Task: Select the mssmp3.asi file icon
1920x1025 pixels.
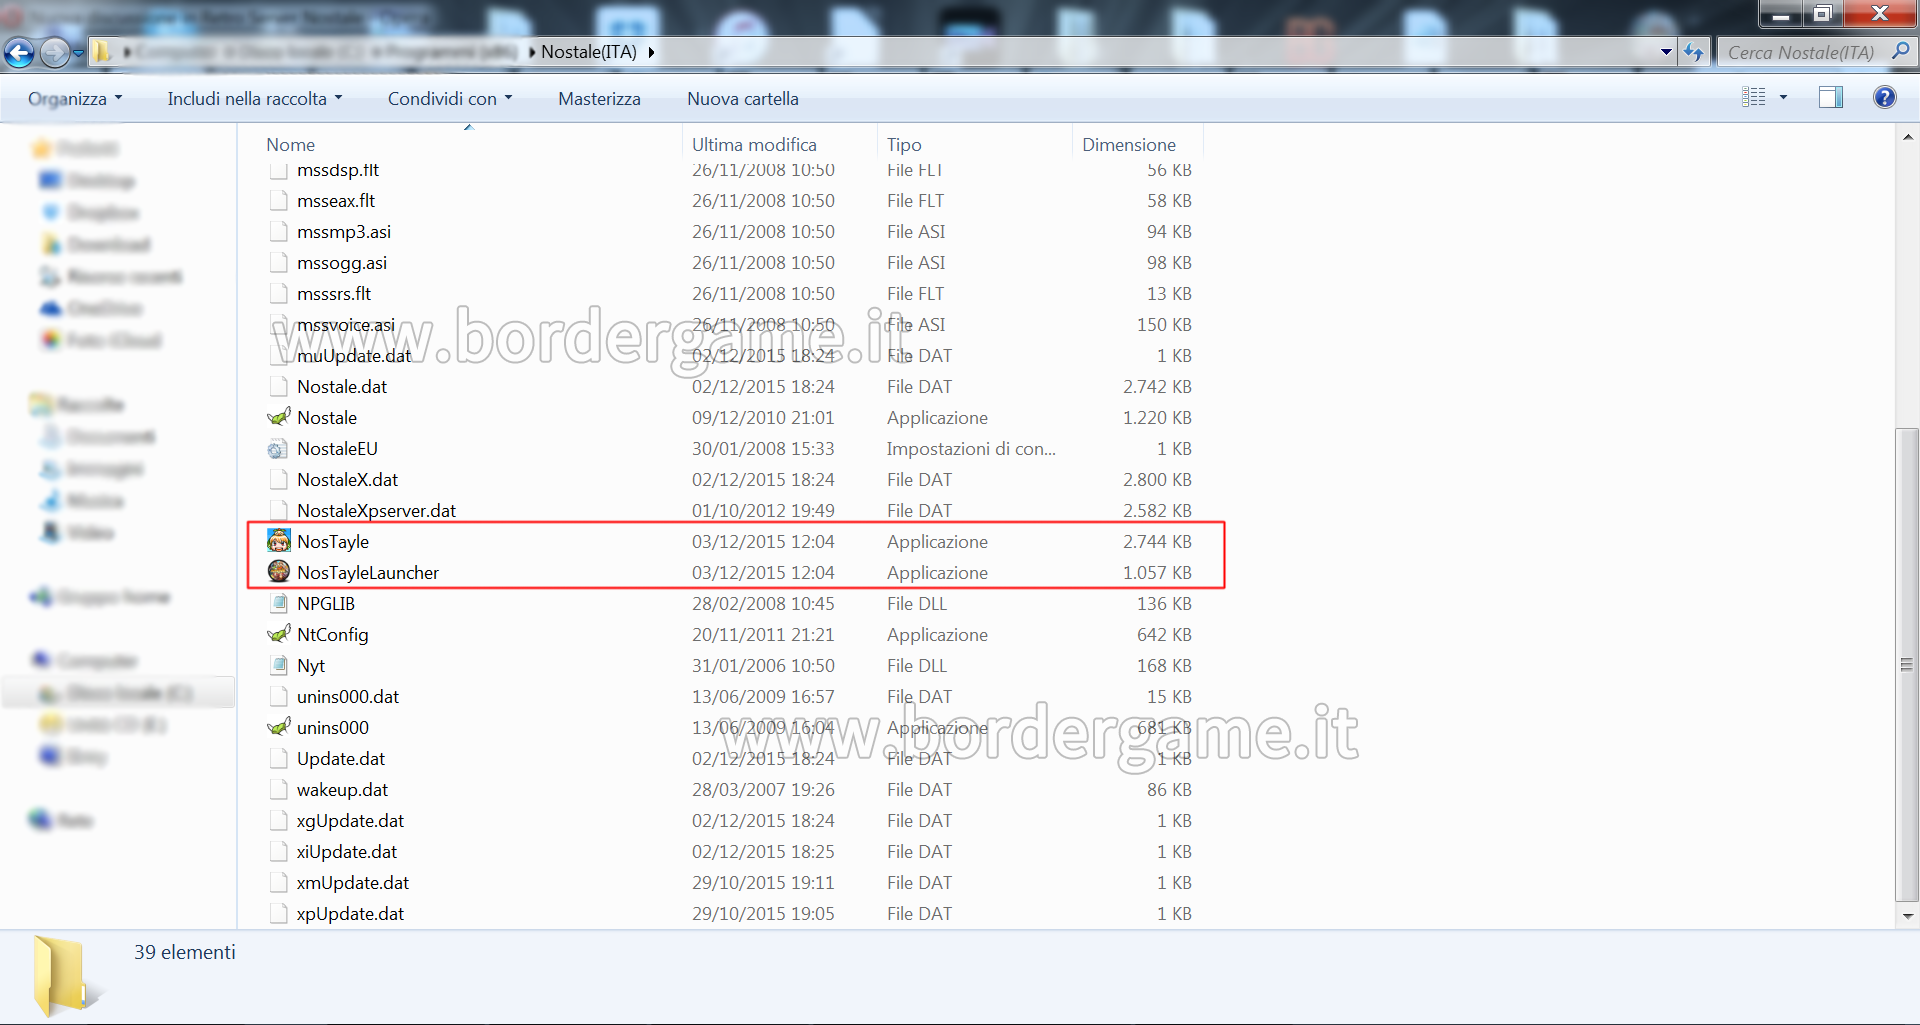Action: [x=279, y=231]
